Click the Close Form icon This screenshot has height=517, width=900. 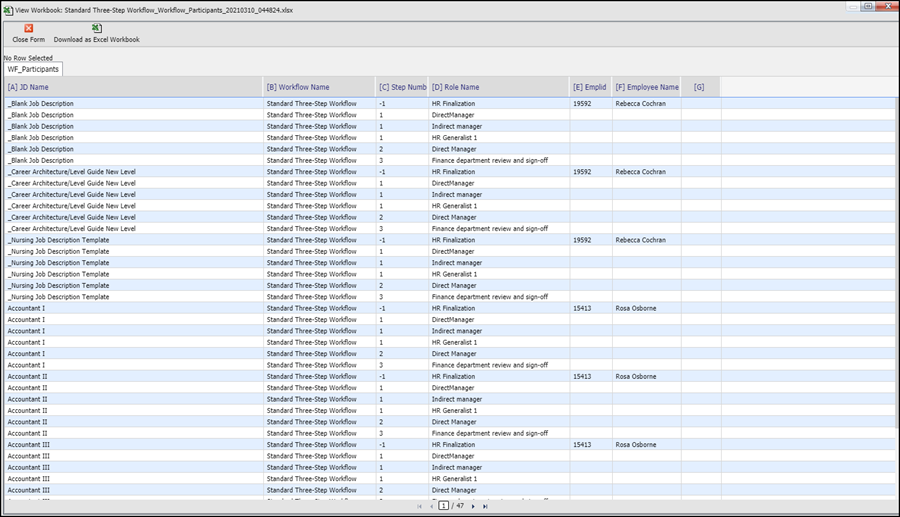coord(29,28)
